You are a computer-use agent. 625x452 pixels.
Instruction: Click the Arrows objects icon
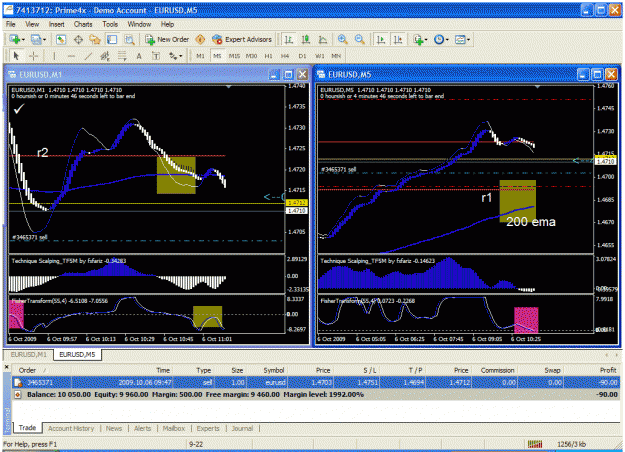click(x=173, y=56)
